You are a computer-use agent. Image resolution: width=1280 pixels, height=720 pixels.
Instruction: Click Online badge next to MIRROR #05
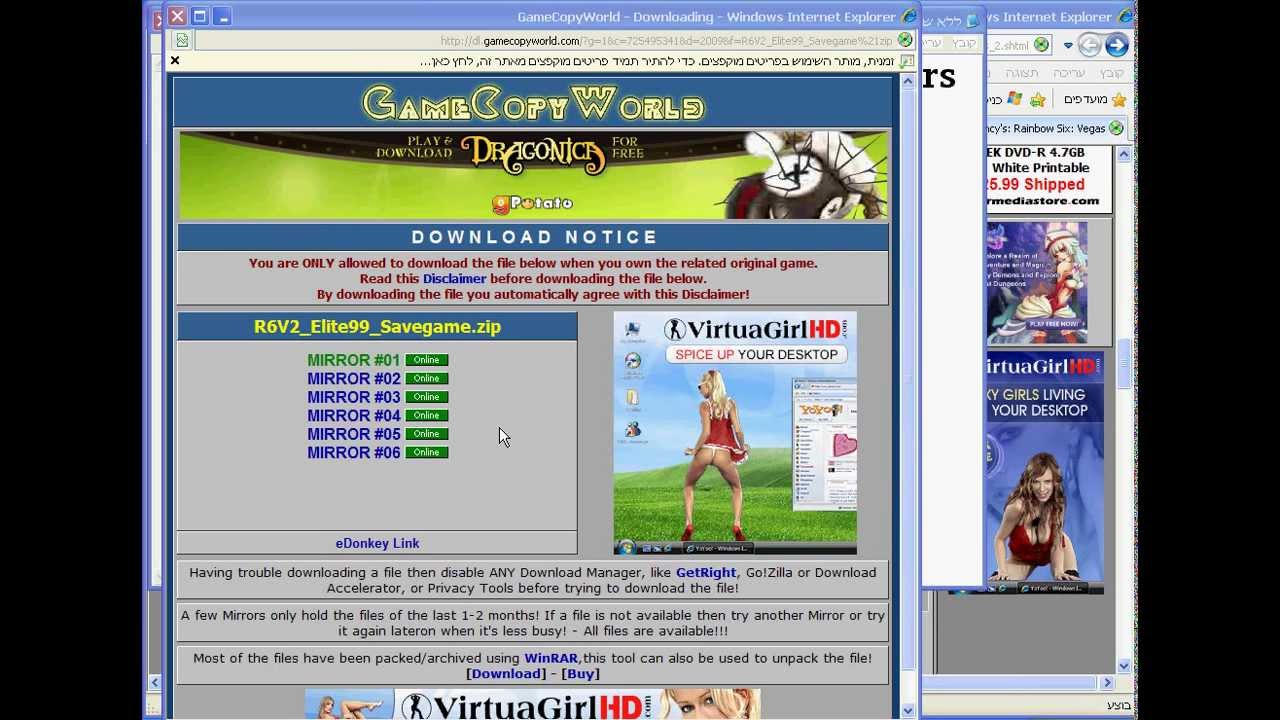click(x=426, y=434)
